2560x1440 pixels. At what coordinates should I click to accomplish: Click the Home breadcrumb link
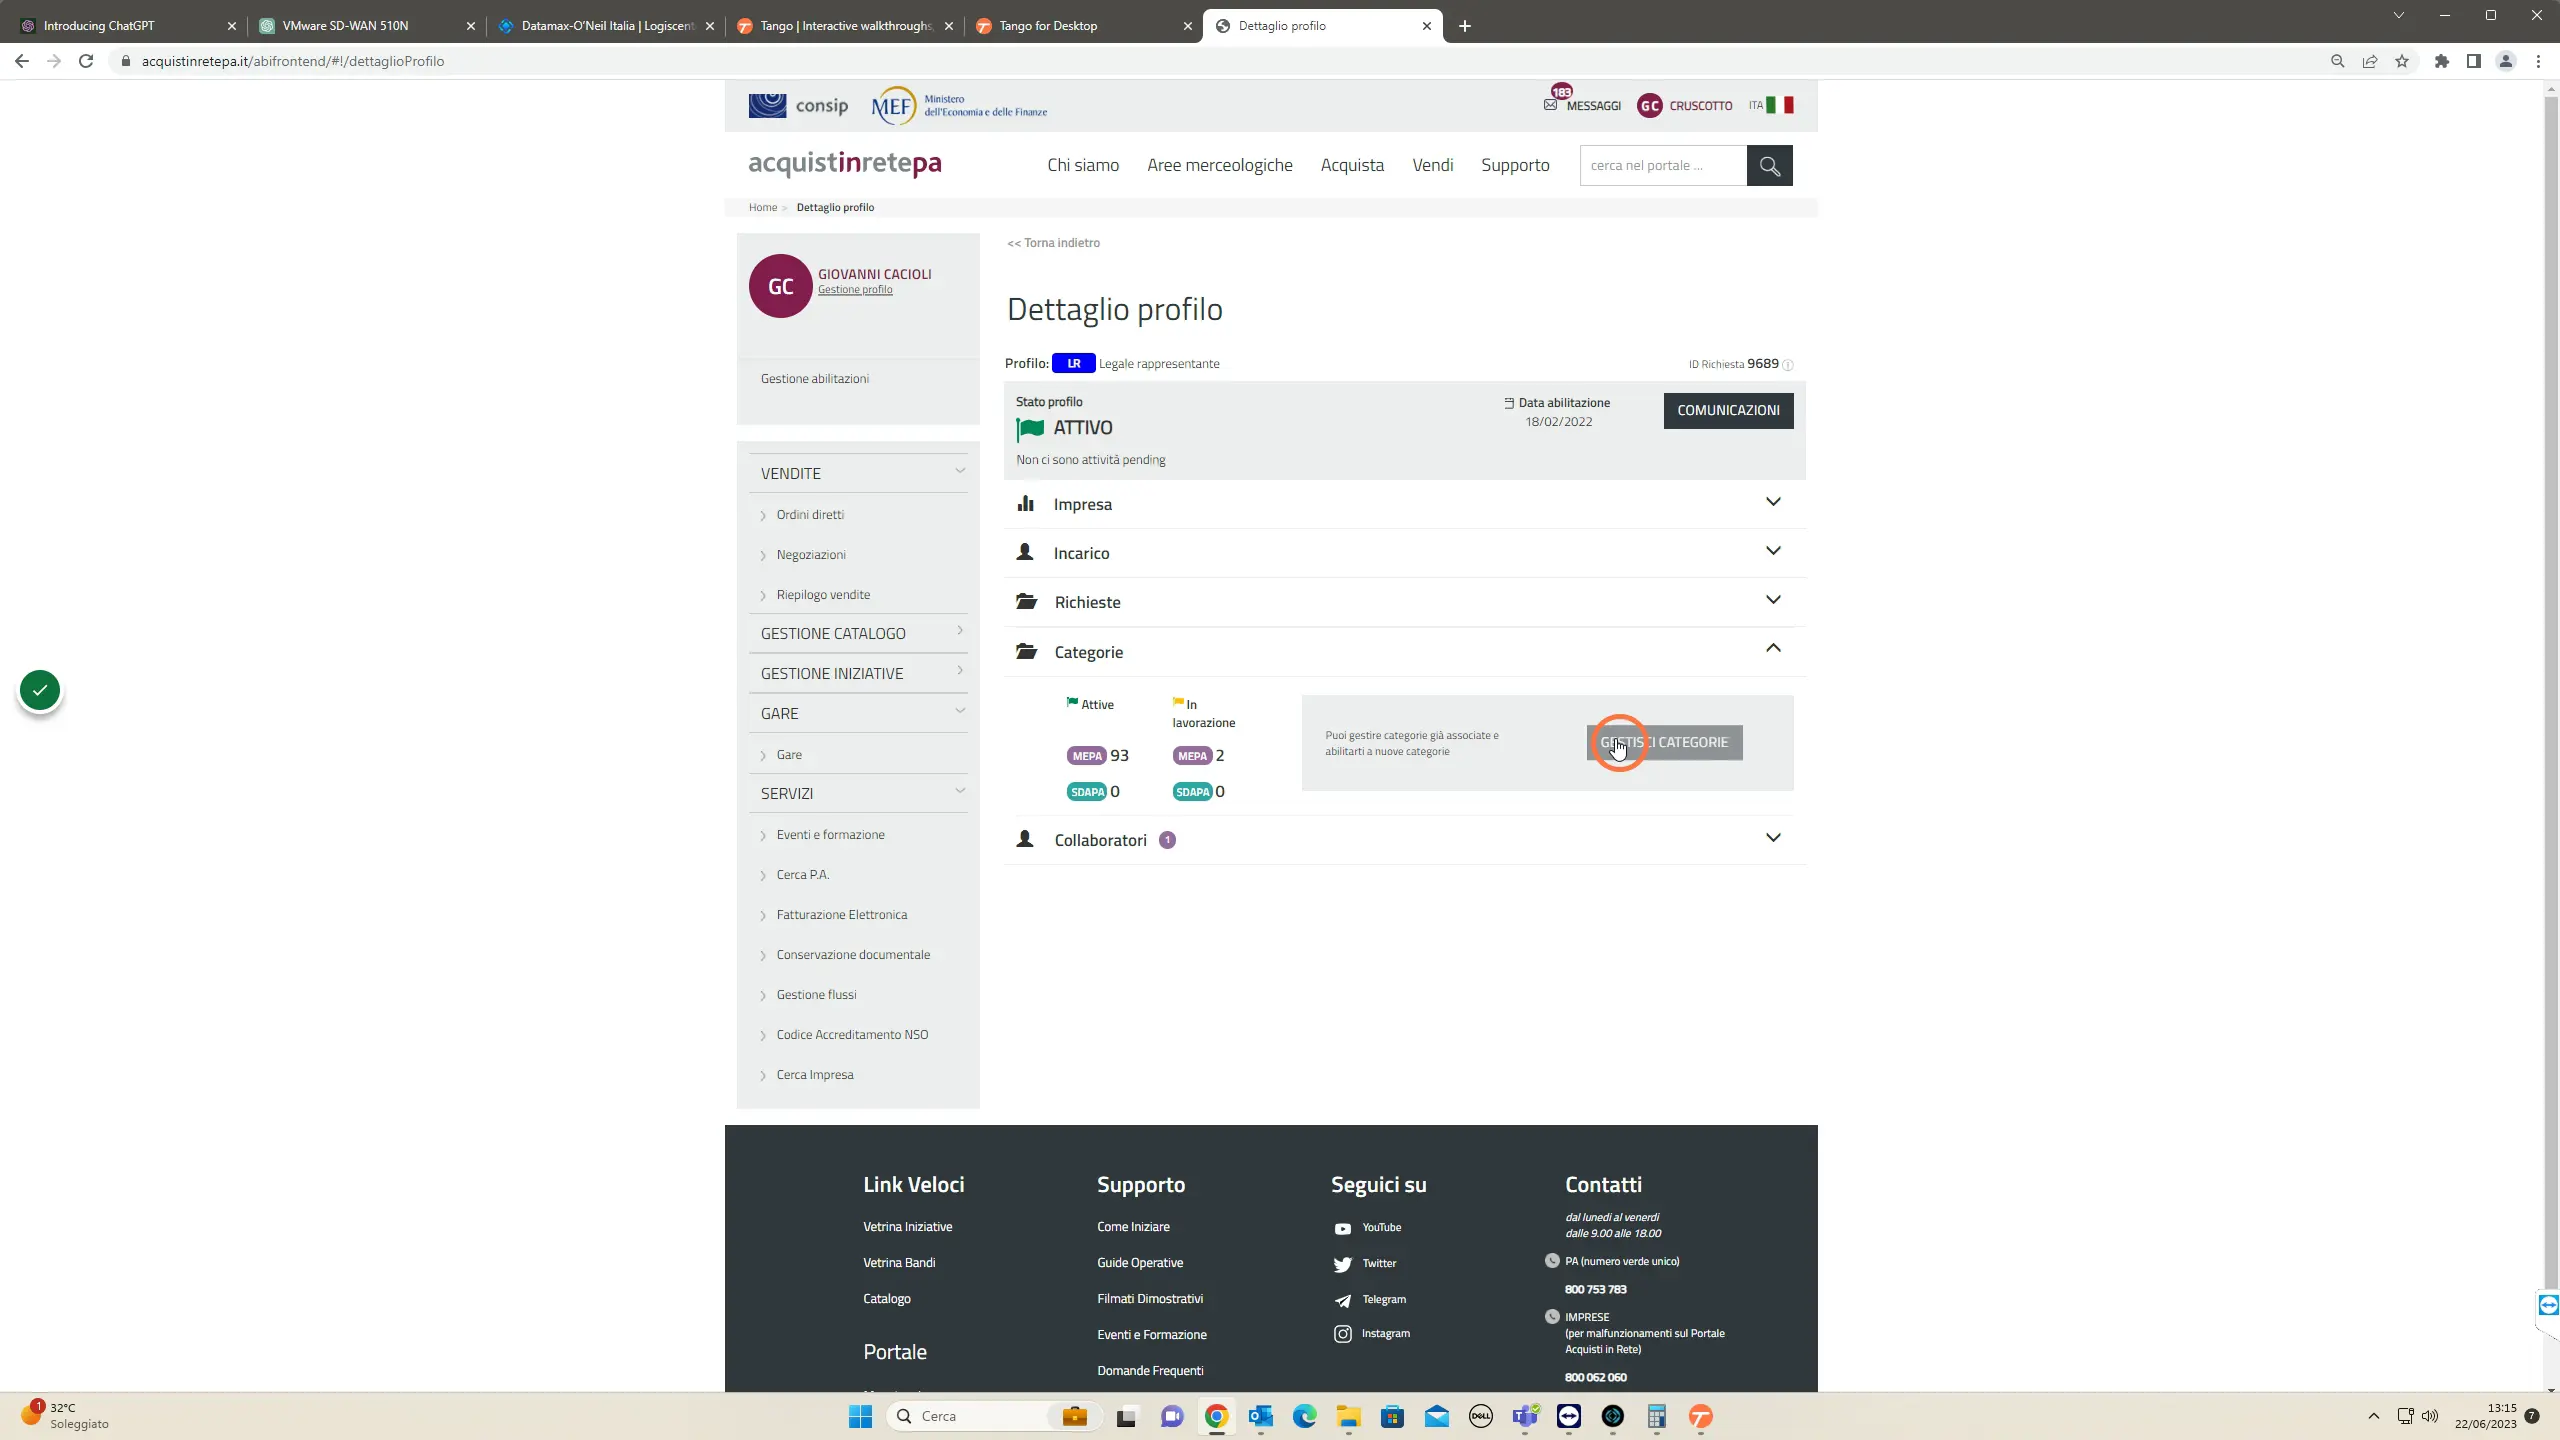(763, 208)
